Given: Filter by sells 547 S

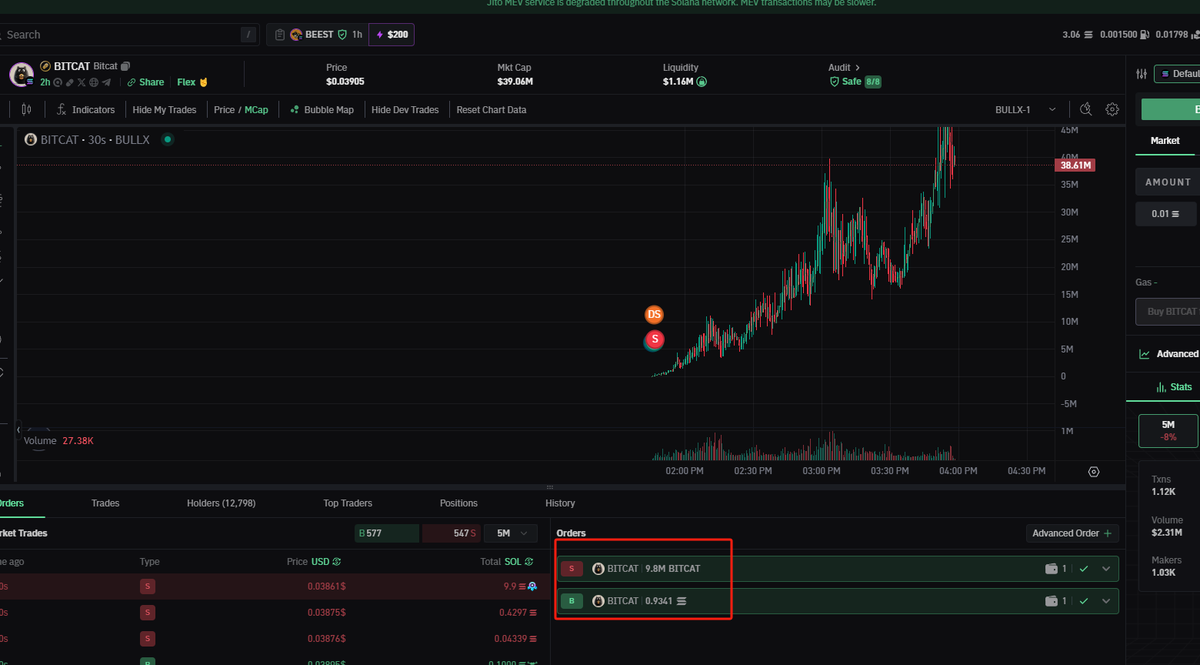Looking at the screenshot, I should [451, 534].
